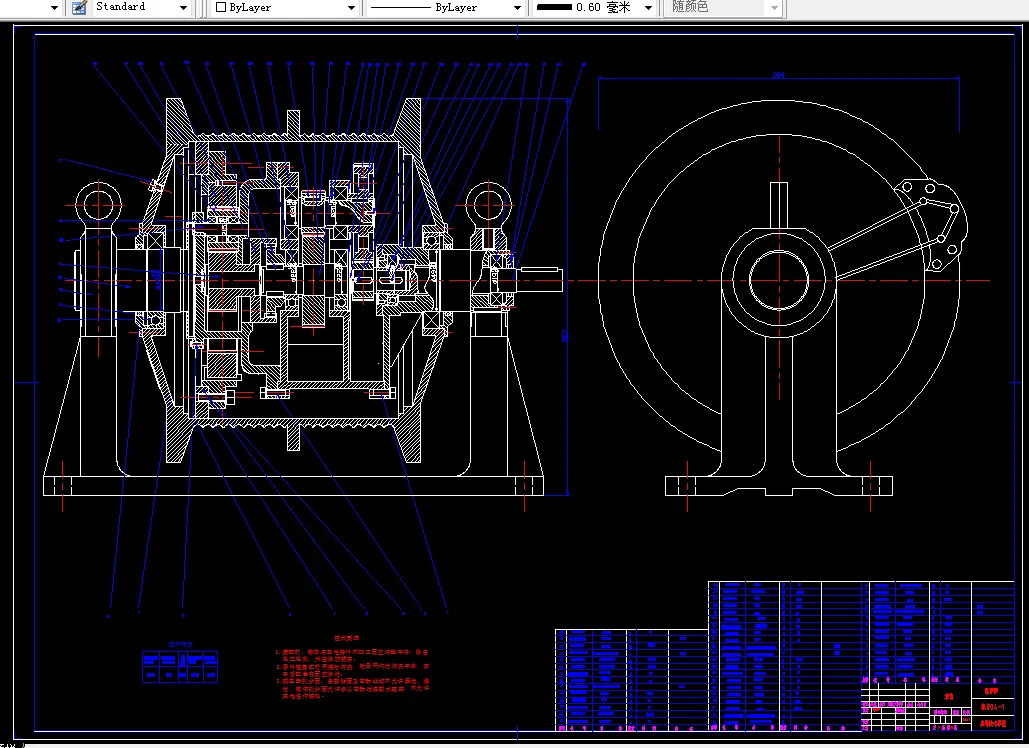Viewport: 1029px width, 748px height.
Task: Expand the Standard style dropdown
Action: click(183, 7)
